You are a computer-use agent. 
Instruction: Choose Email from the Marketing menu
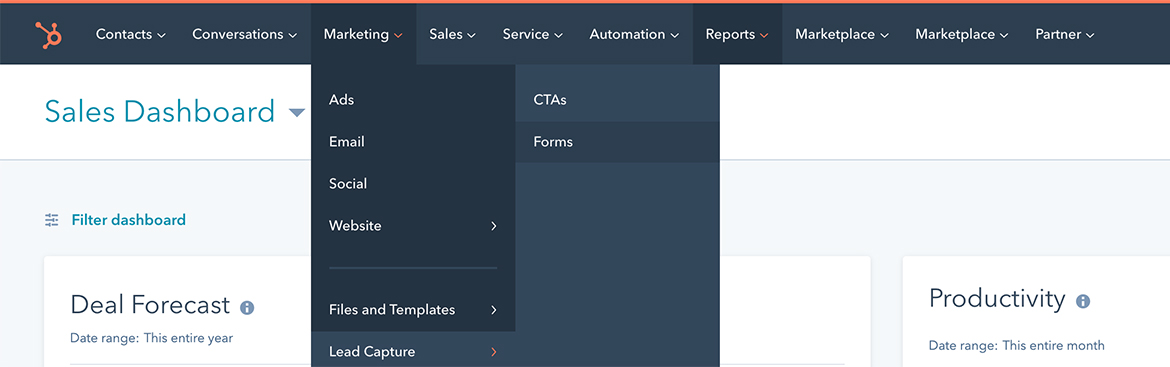413,142
